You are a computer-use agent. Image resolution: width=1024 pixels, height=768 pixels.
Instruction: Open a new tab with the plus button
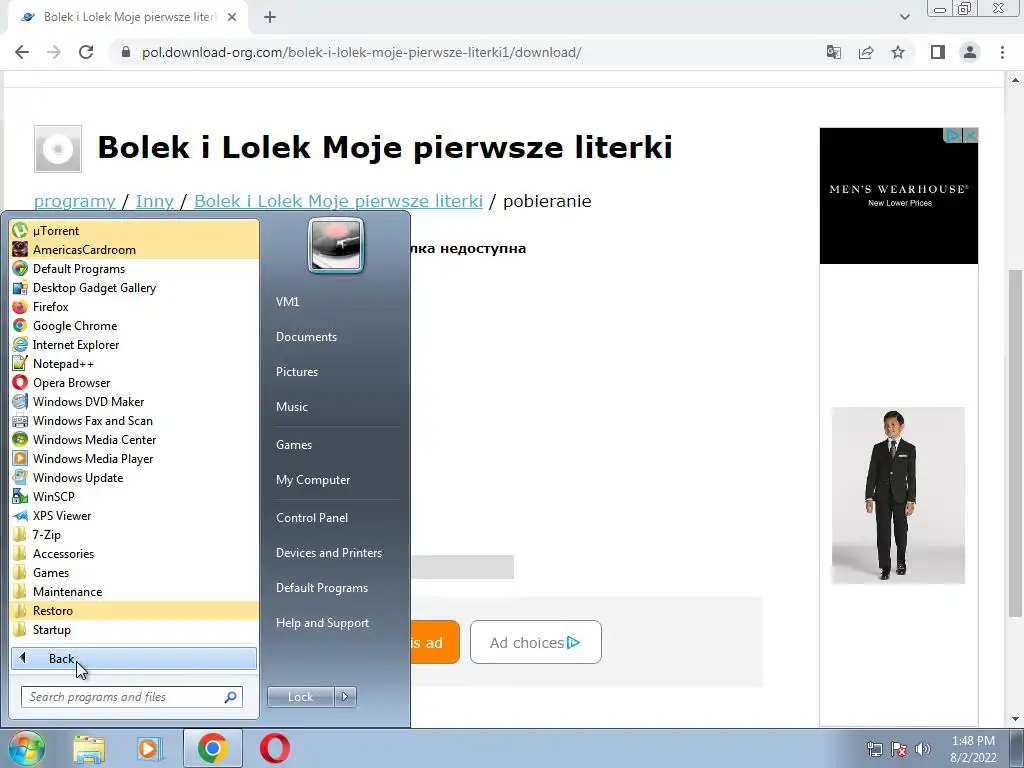click(x=270, y=17)
